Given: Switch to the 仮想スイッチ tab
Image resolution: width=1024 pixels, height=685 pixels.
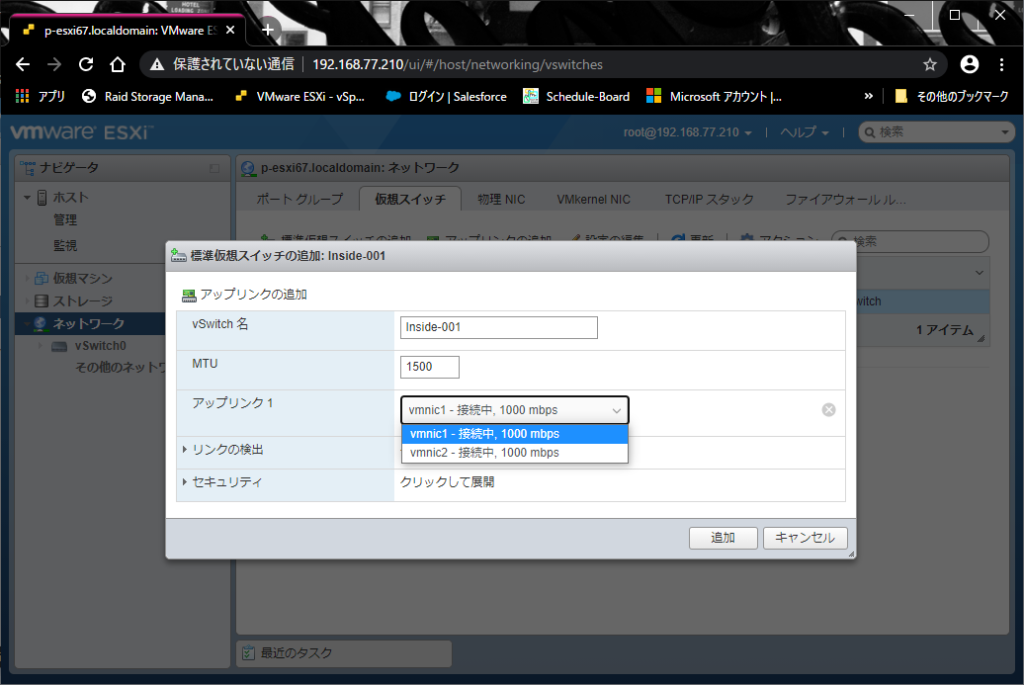Looking at the screenshot, I should pyautogui.click(x=410, y=199).
